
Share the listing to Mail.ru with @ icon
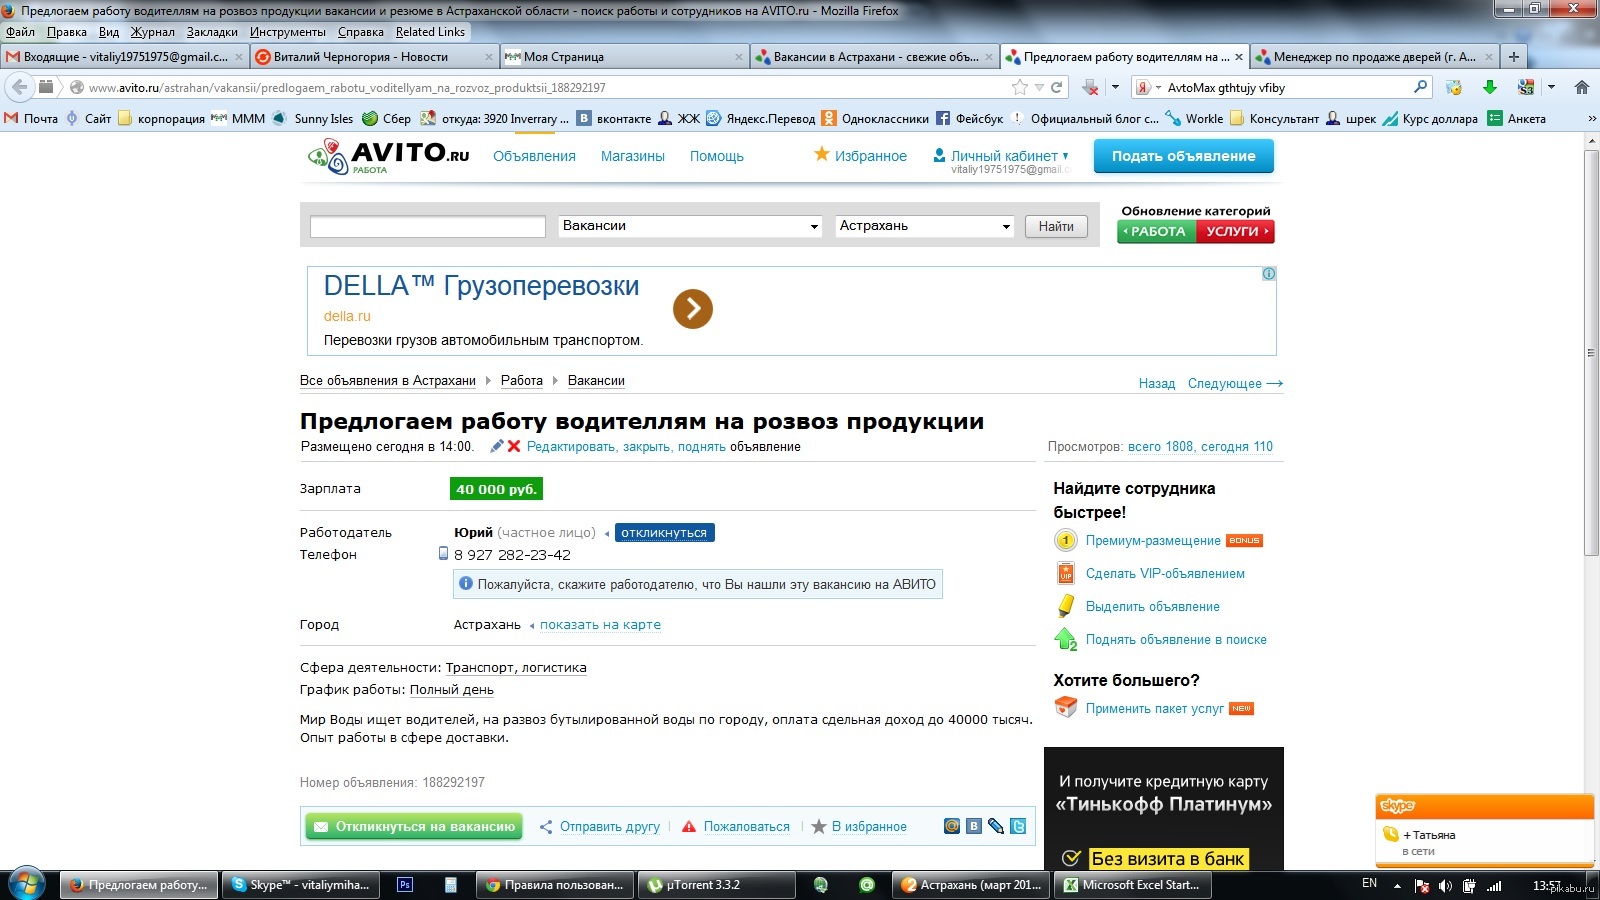(x=952, y=826)
